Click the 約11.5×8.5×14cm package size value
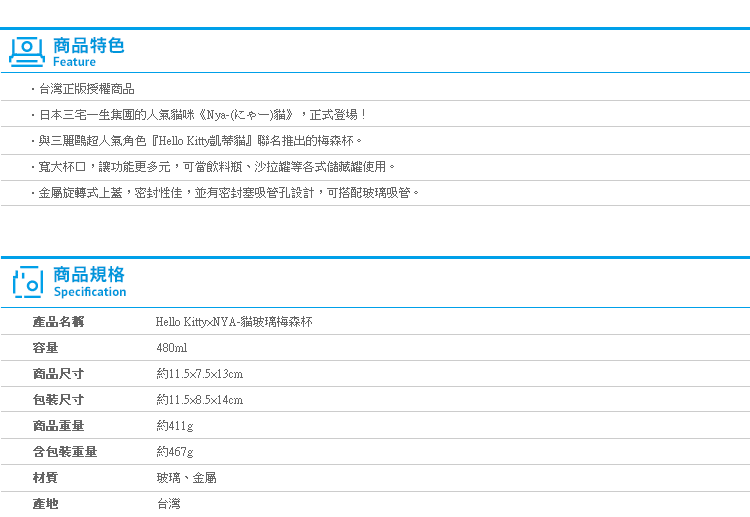The width and height of the screenshot is (750, 517). [200, 400]
